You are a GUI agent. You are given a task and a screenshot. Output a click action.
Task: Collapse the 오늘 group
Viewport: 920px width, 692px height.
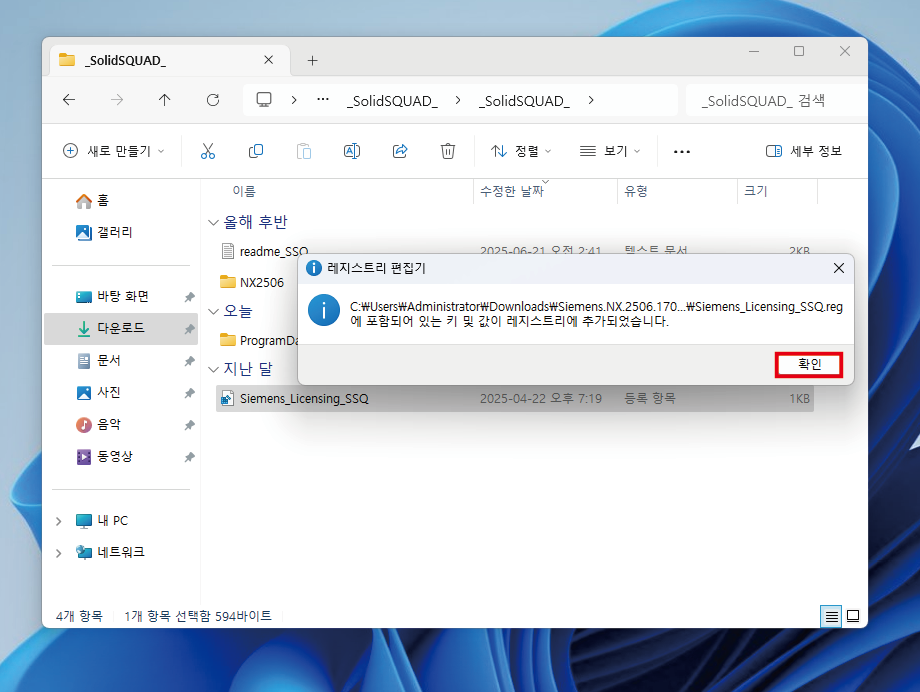(x=214, y=311)
